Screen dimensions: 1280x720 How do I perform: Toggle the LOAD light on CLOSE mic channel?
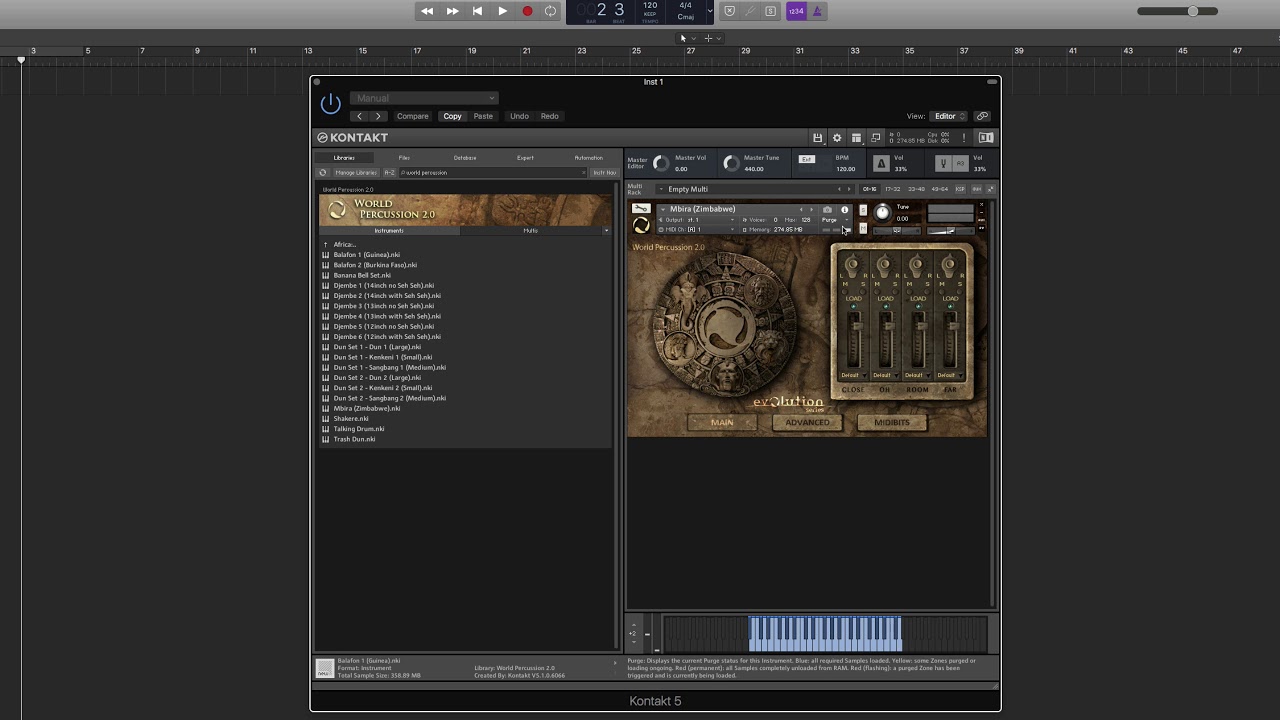coord(853,306)
